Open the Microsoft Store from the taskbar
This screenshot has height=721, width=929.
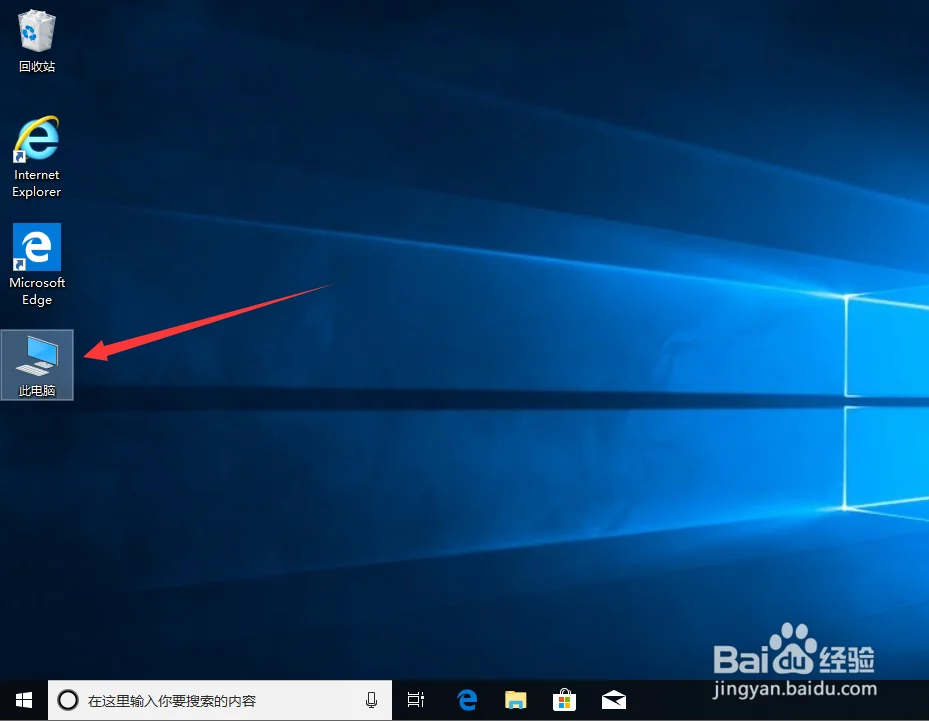point(564,700)
